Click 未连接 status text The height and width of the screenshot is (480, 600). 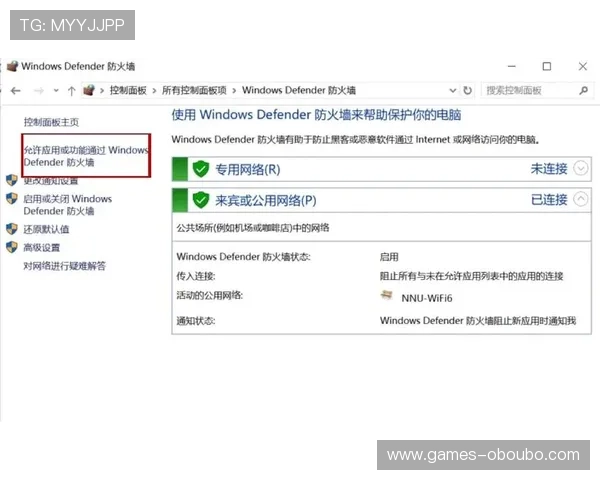click(x=549, y=168)
